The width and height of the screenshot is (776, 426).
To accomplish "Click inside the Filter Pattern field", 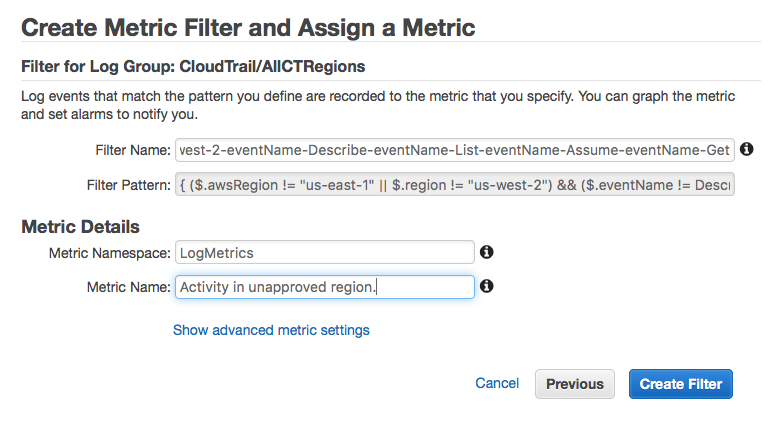I will pyautogui.click(x=454, y=185).
